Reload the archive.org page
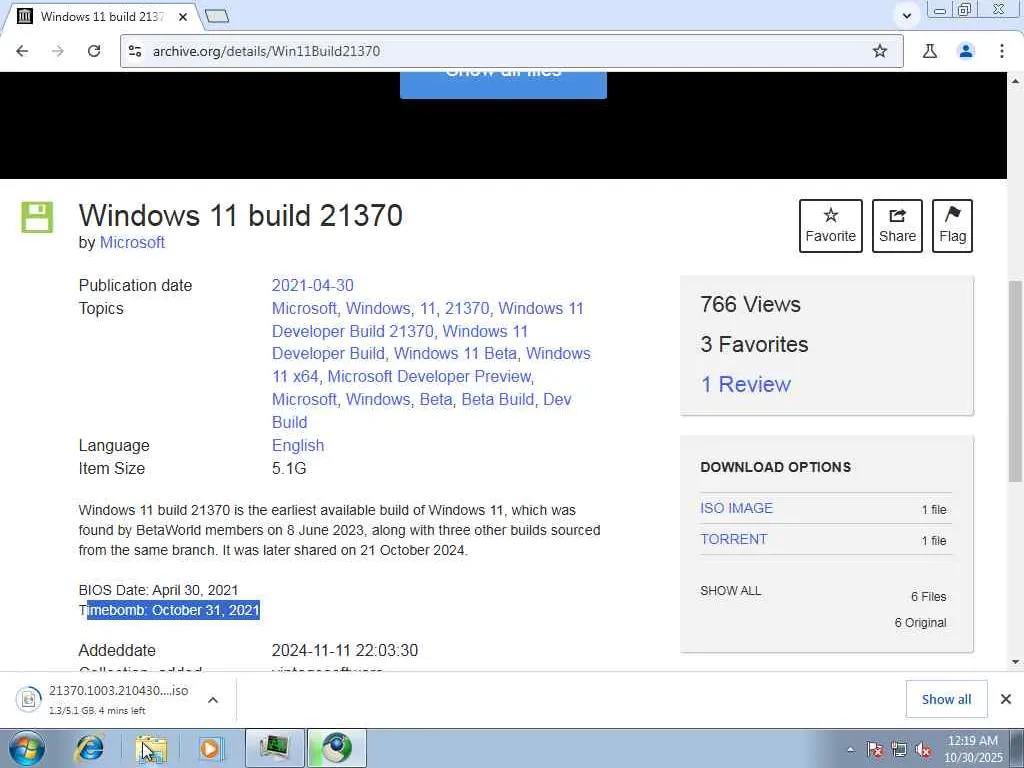 pyautogui.click(x=94, y=51)
